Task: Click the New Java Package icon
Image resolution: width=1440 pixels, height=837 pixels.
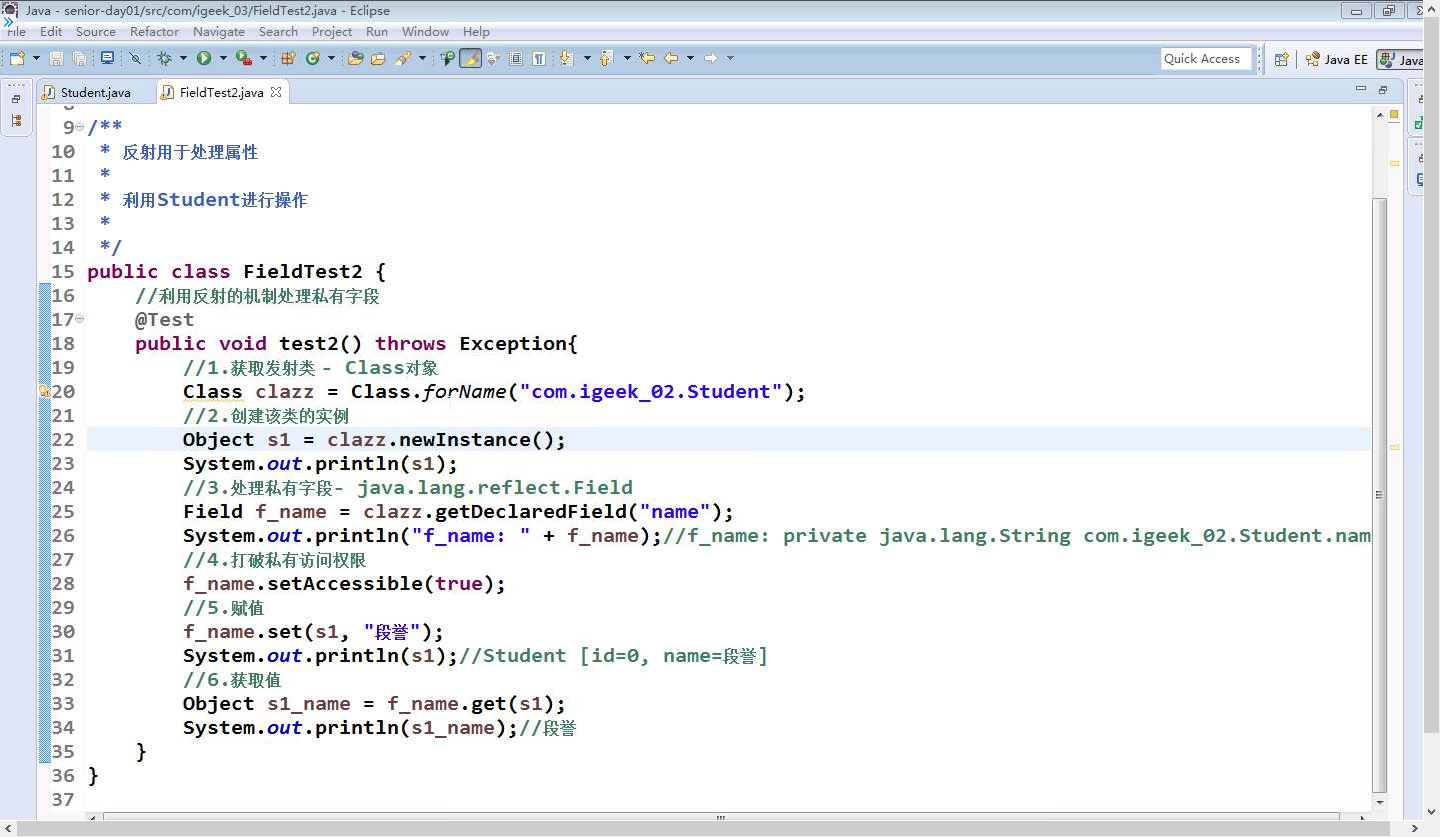Action: [288, 58]
